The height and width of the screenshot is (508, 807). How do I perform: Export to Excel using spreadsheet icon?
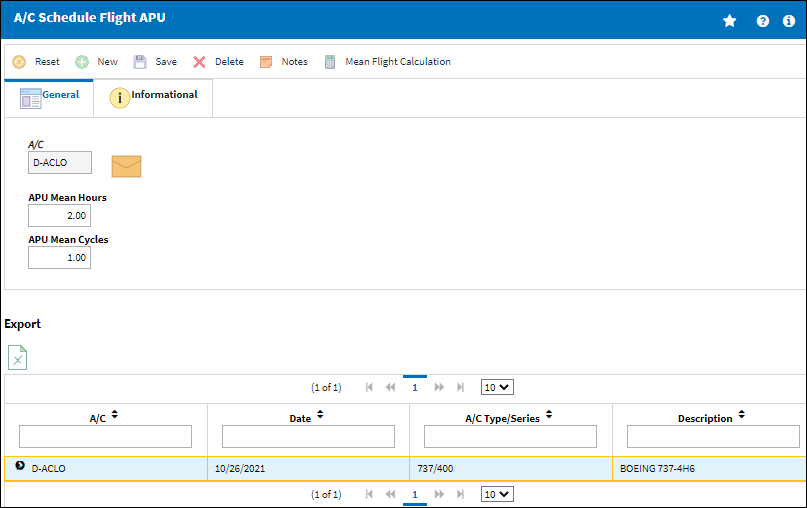17,358
